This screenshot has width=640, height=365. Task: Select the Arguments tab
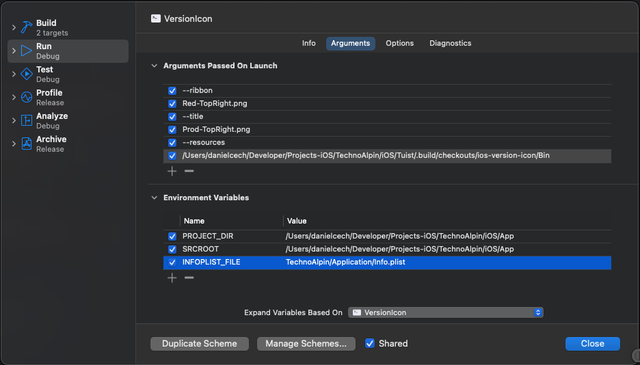click(x=350, y=43)
